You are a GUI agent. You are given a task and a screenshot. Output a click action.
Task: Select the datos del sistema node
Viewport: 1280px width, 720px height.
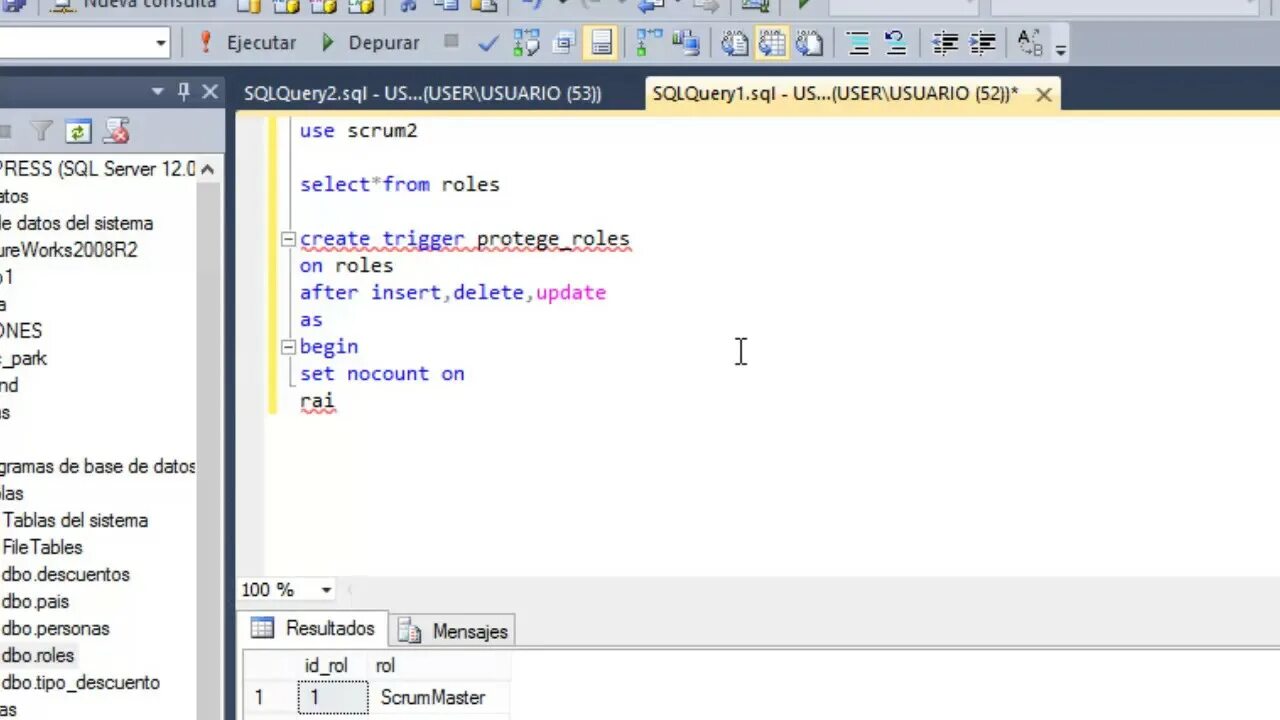[x=76, y=223]
